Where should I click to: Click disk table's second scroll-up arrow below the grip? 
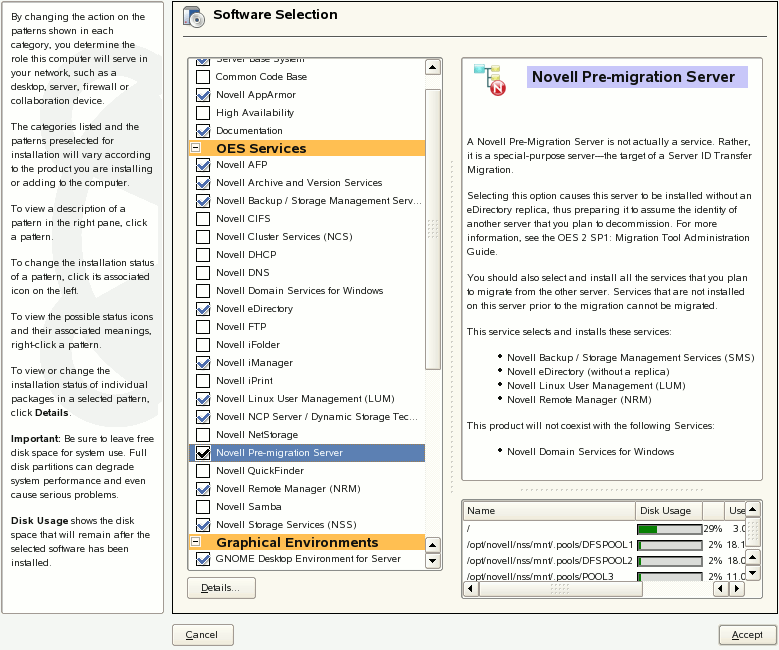753,557
